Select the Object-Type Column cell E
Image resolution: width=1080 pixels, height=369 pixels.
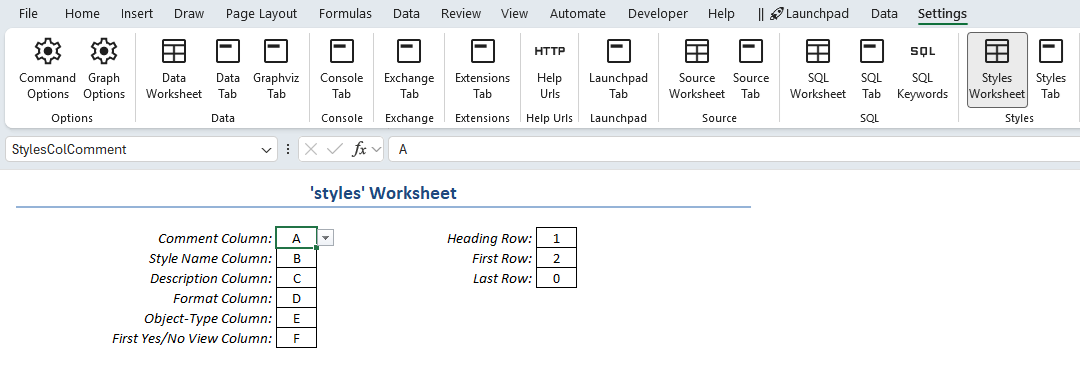click(x=296, y=319)
